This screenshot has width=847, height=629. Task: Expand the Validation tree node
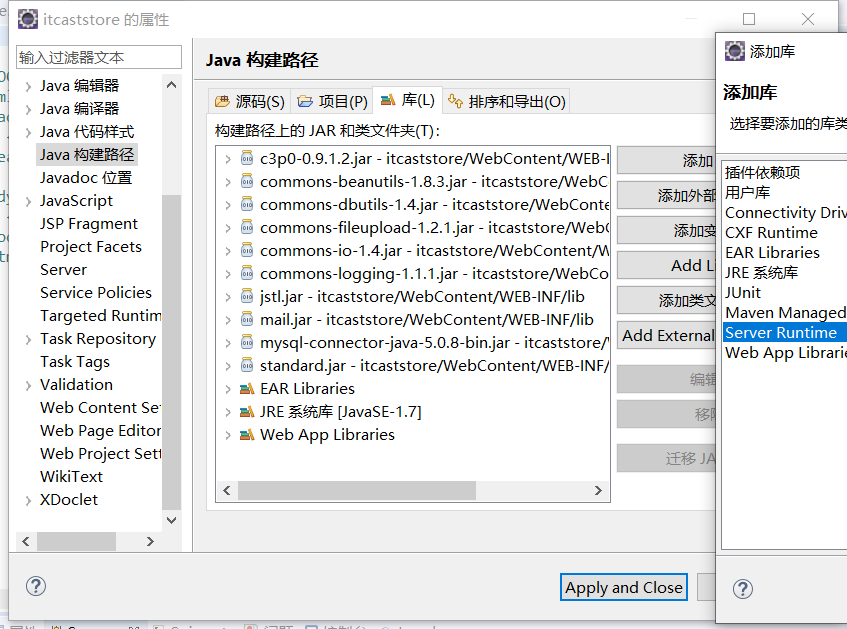click(28, 385)
